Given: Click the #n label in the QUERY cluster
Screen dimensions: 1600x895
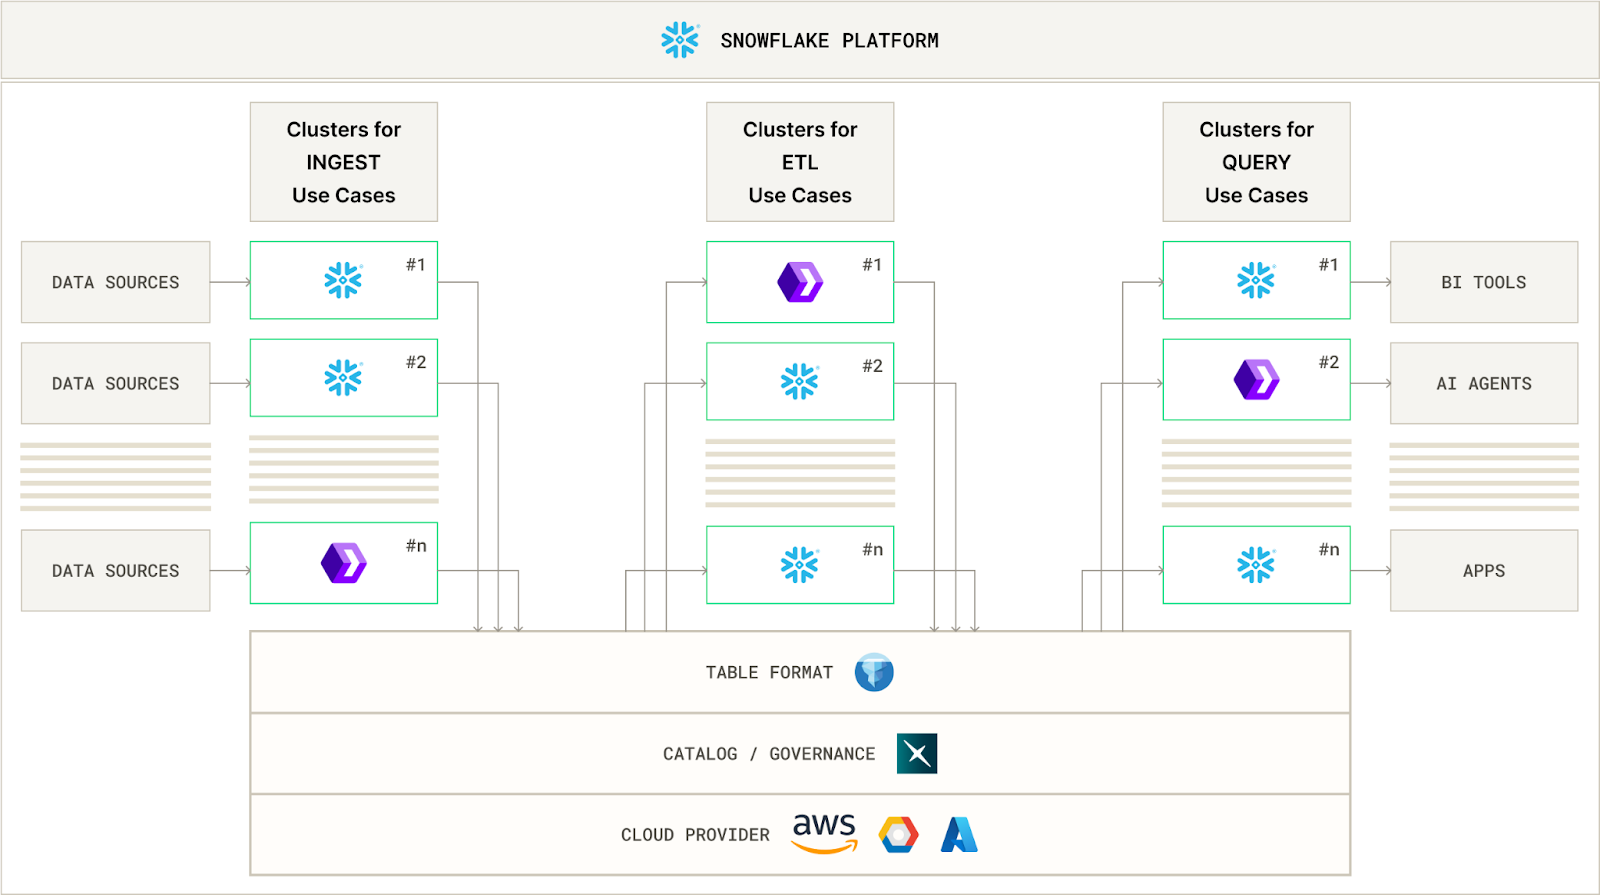Looking at the screenshot, I should pos(1329,549).
